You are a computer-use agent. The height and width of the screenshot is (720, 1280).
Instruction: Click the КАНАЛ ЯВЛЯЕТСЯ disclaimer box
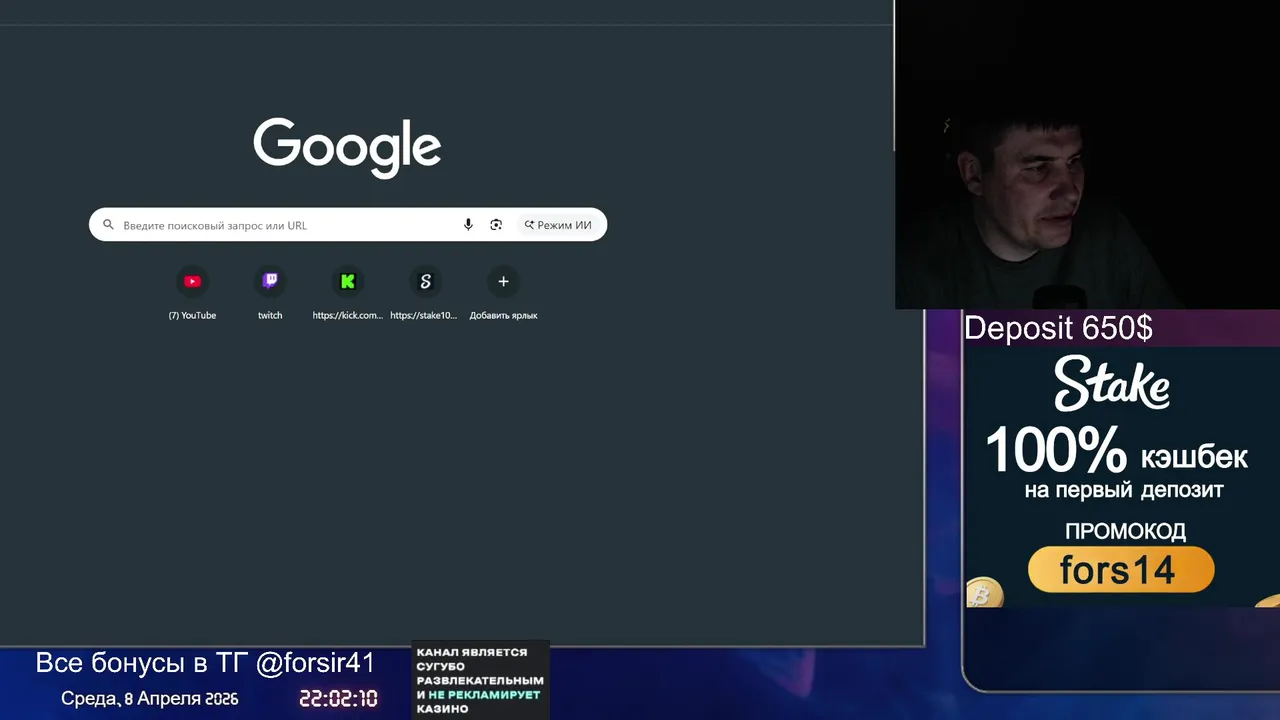click(x=481, y=680)
